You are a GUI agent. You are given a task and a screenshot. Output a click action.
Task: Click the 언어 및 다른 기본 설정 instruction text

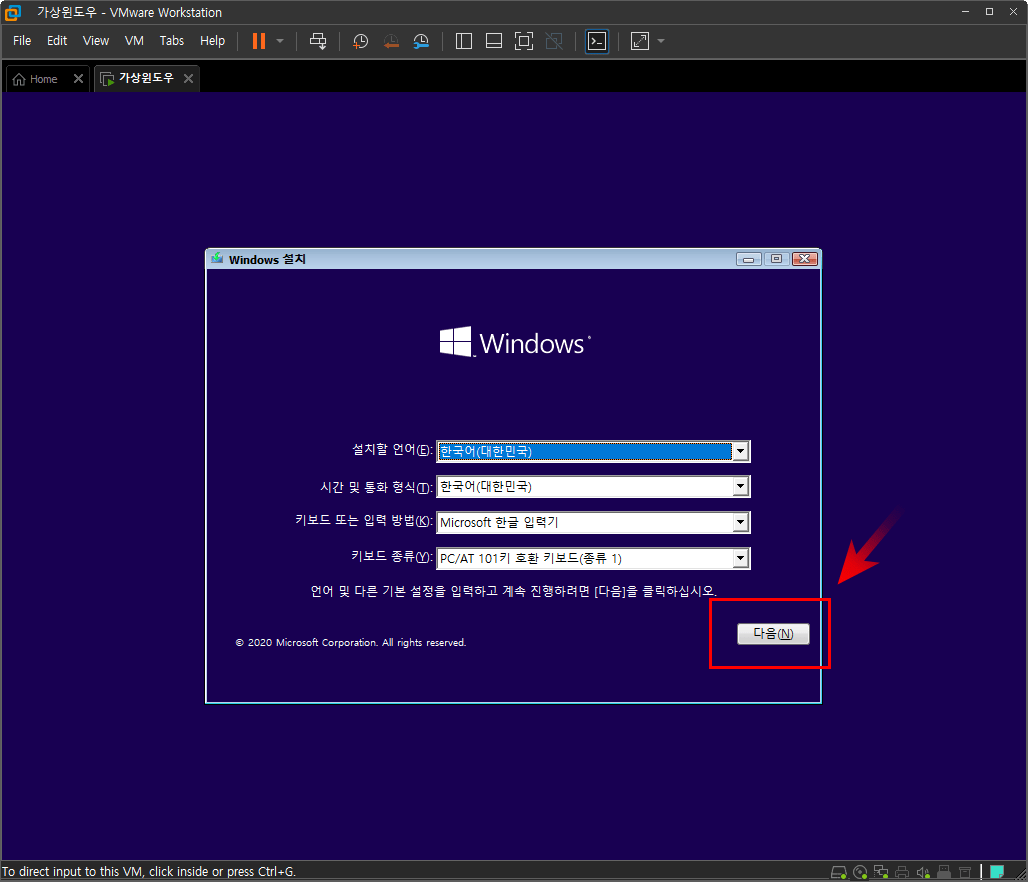pos(513,591)
